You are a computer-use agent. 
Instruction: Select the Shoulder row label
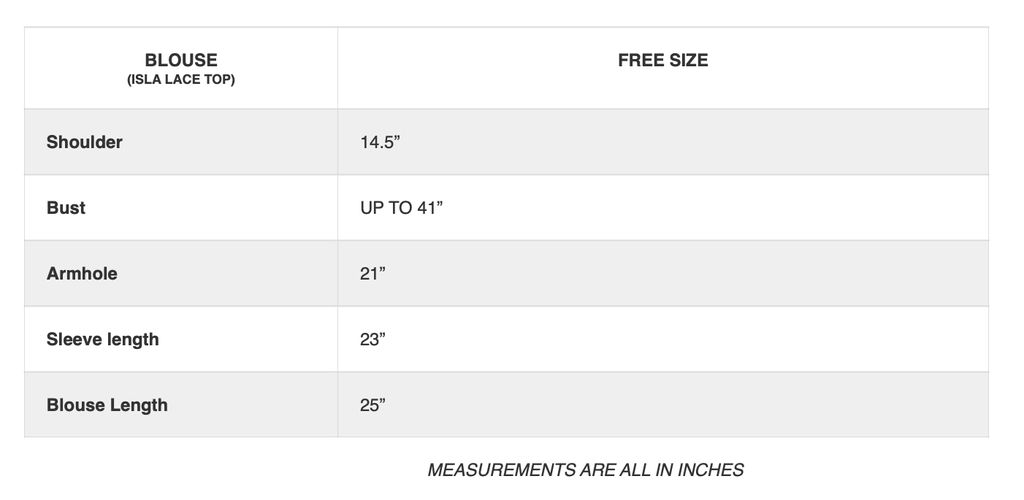(x=84, y=142)
